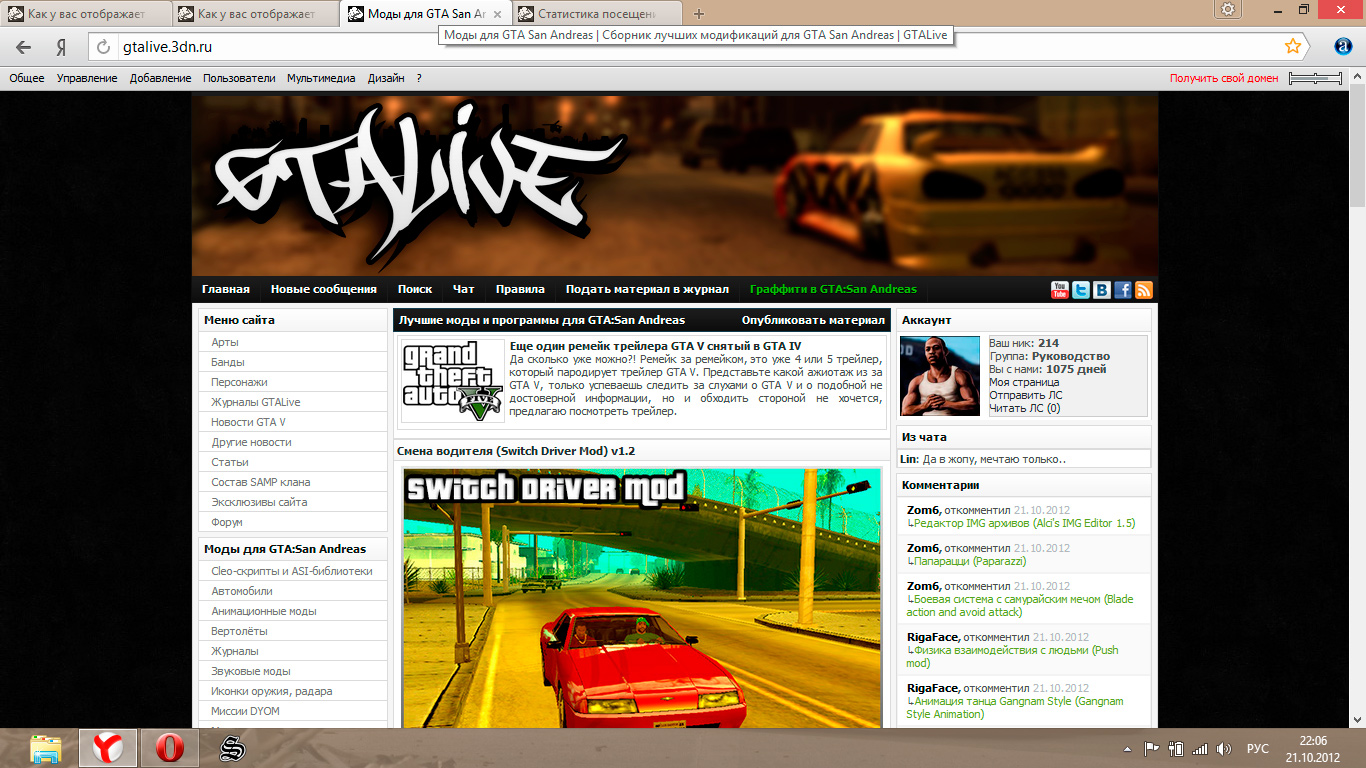This screenshot has height=768, width=1366.
Task: Close the 'Моды для GTA San An' tab
Action: tap(499, 14)
